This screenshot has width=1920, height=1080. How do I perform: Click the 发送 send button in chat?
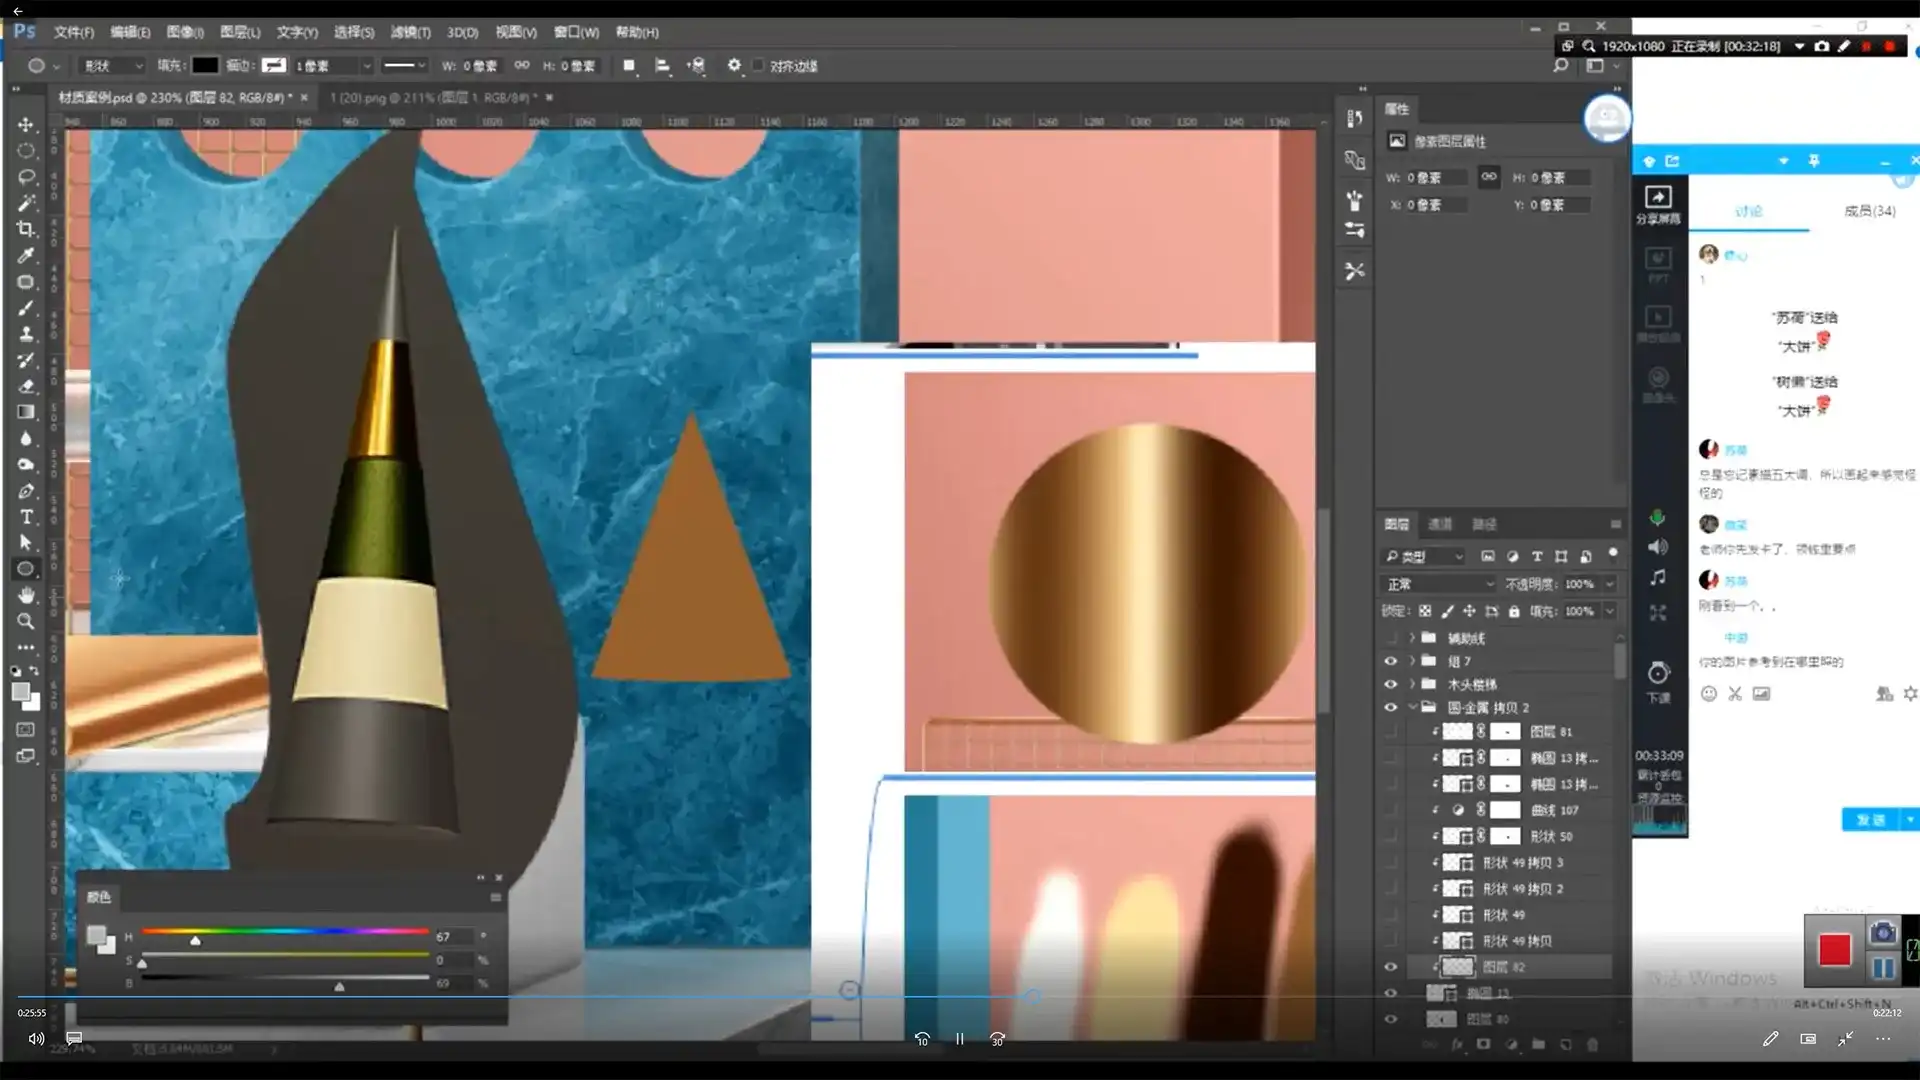pyautogui.click(x=1869, y=820)
